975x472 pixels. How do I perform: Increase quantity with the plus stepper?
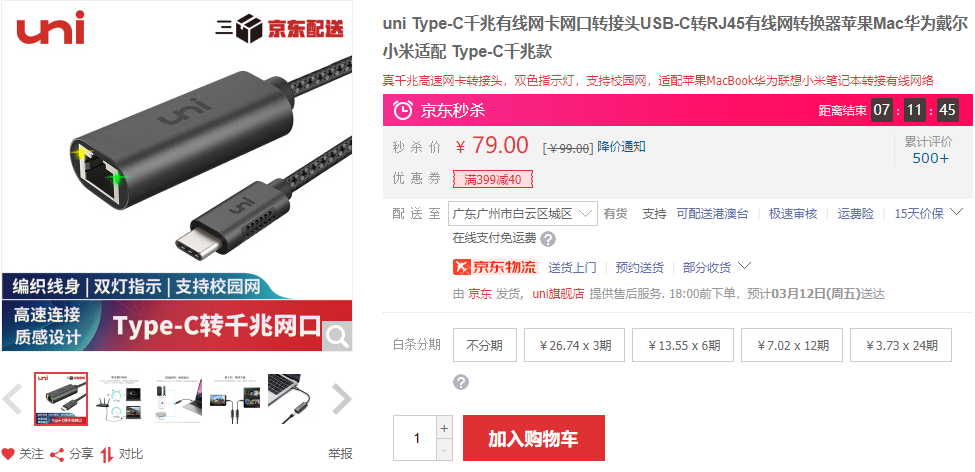point(444,428)
